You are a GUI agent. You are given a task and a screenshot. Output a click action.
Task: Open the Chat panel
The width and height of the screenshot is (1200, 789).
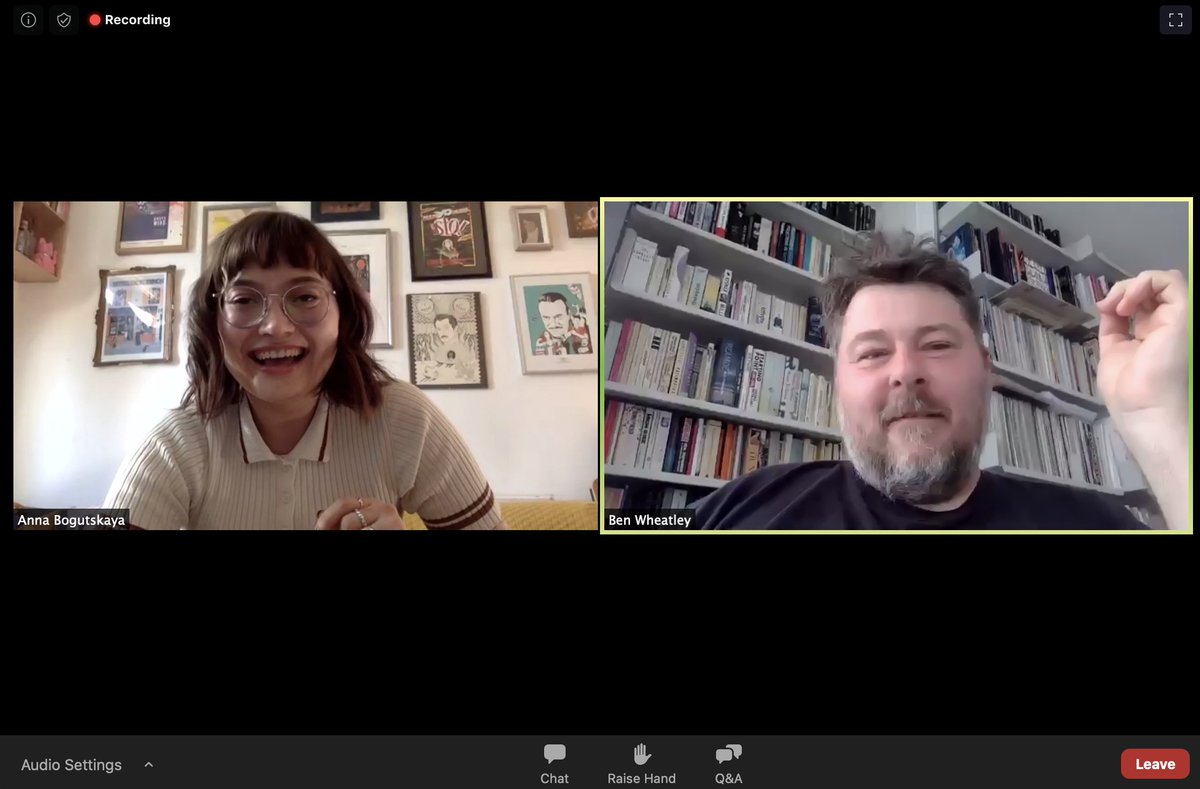[554, 762]
